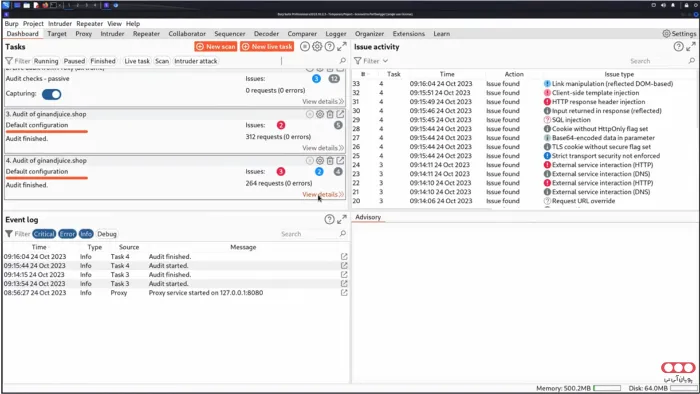Image resolution: width=700 pixels, height=394 pixels.
Task: Click blue issue count on task 4
Action: tap(319, 171)
